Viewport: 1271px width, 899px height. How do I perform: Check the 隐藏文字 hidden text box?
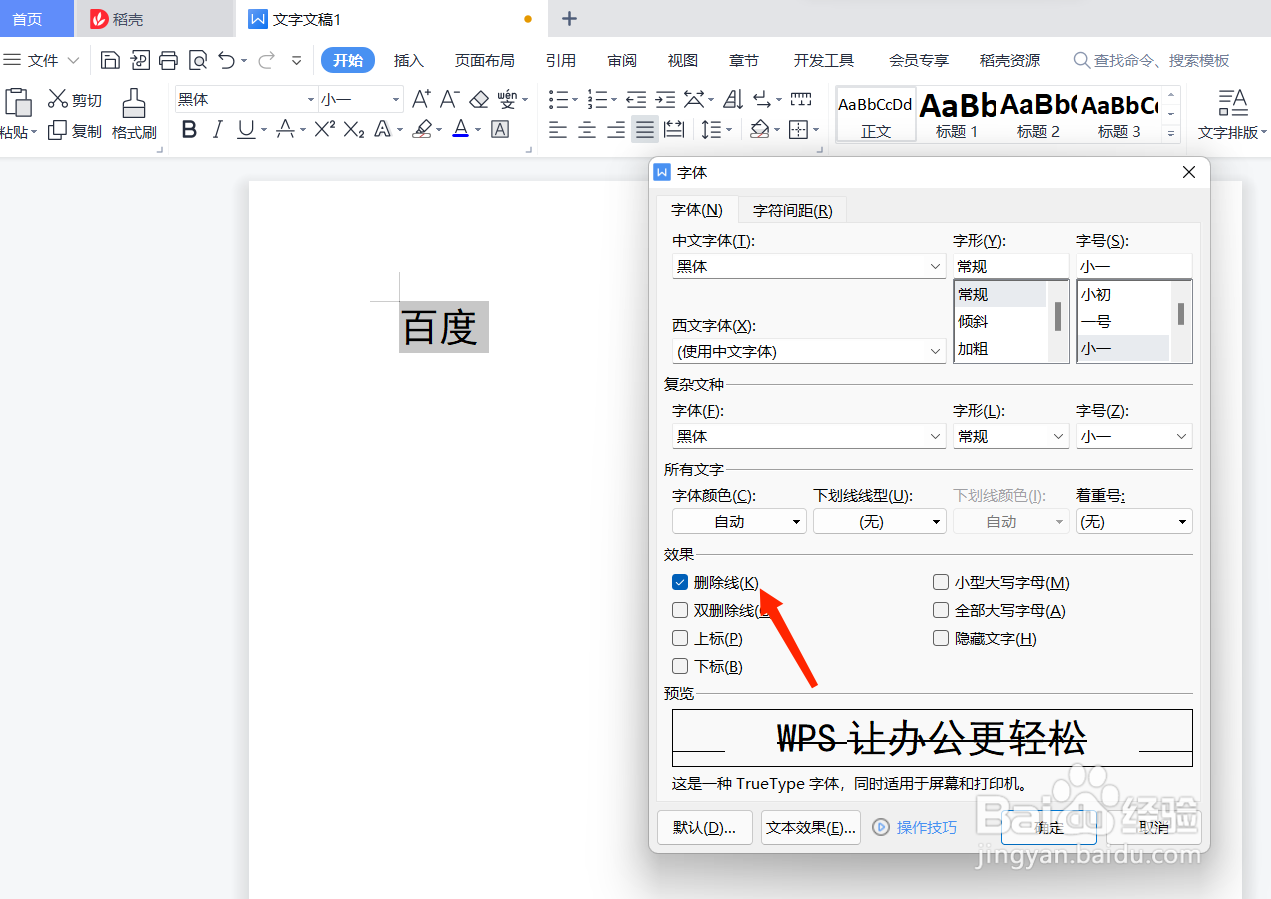point(941,638)
